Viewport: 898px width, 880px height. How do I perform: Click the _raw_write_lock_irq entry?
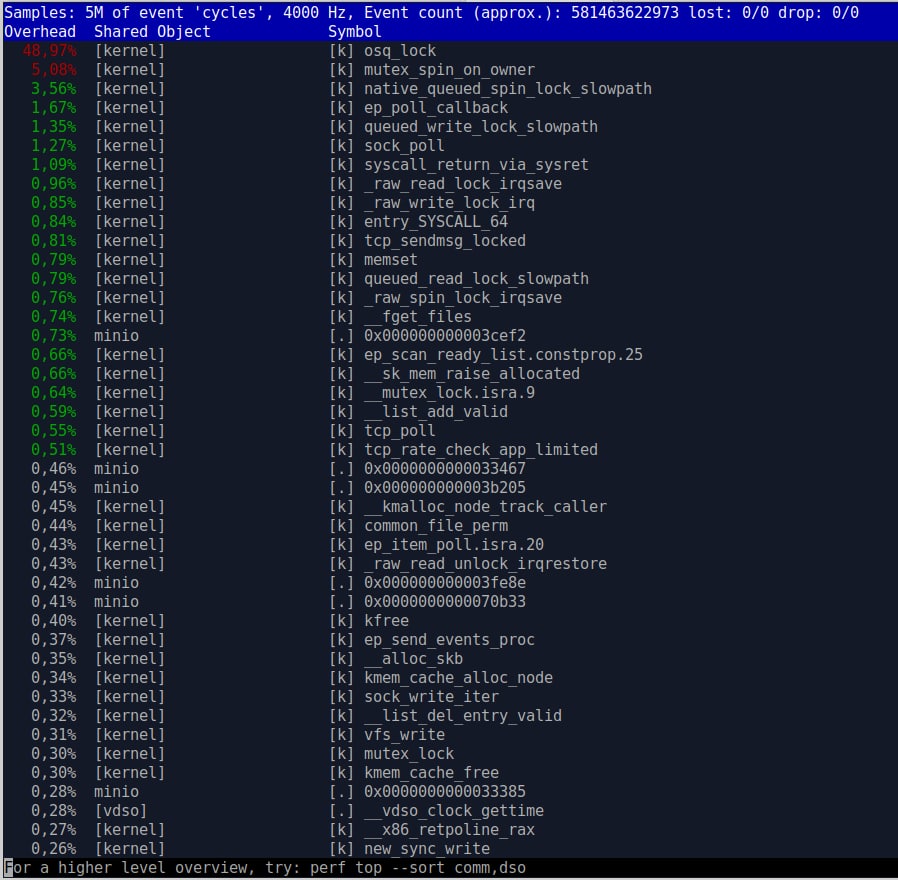pos(449,203)
